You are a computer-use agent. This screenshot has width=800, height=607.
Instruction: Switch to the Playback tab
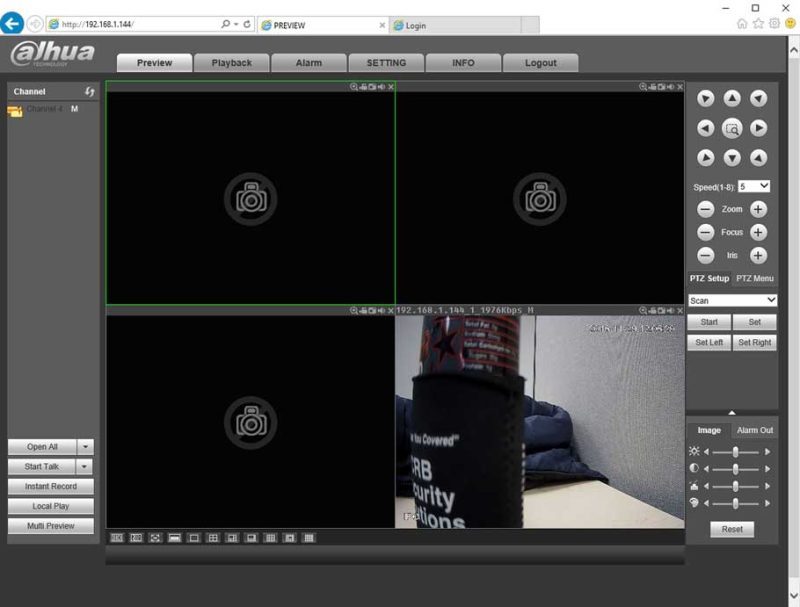232,62
